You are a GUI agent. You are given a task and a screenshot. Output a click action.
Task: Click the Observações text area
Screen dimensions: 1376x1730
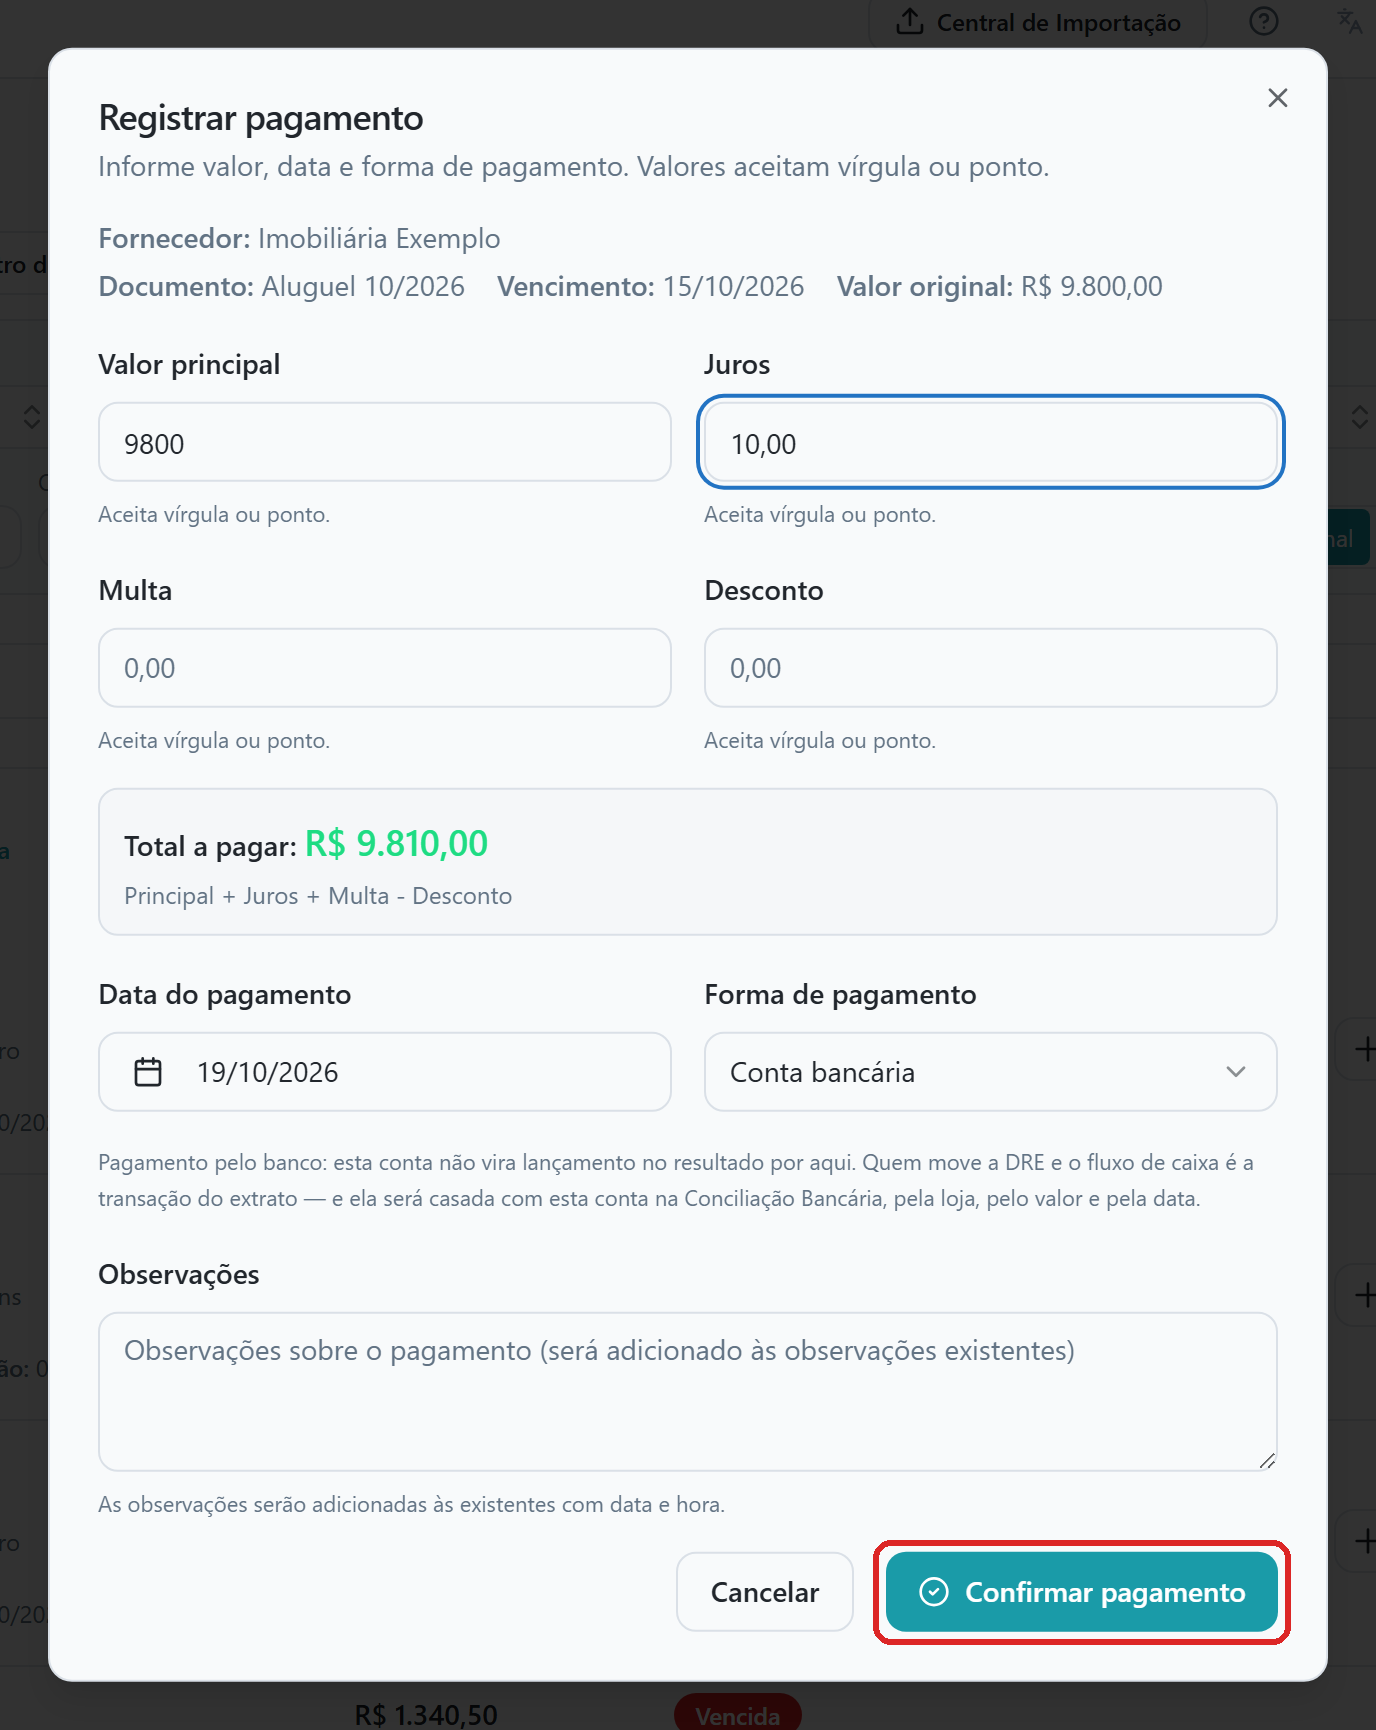687,1392
